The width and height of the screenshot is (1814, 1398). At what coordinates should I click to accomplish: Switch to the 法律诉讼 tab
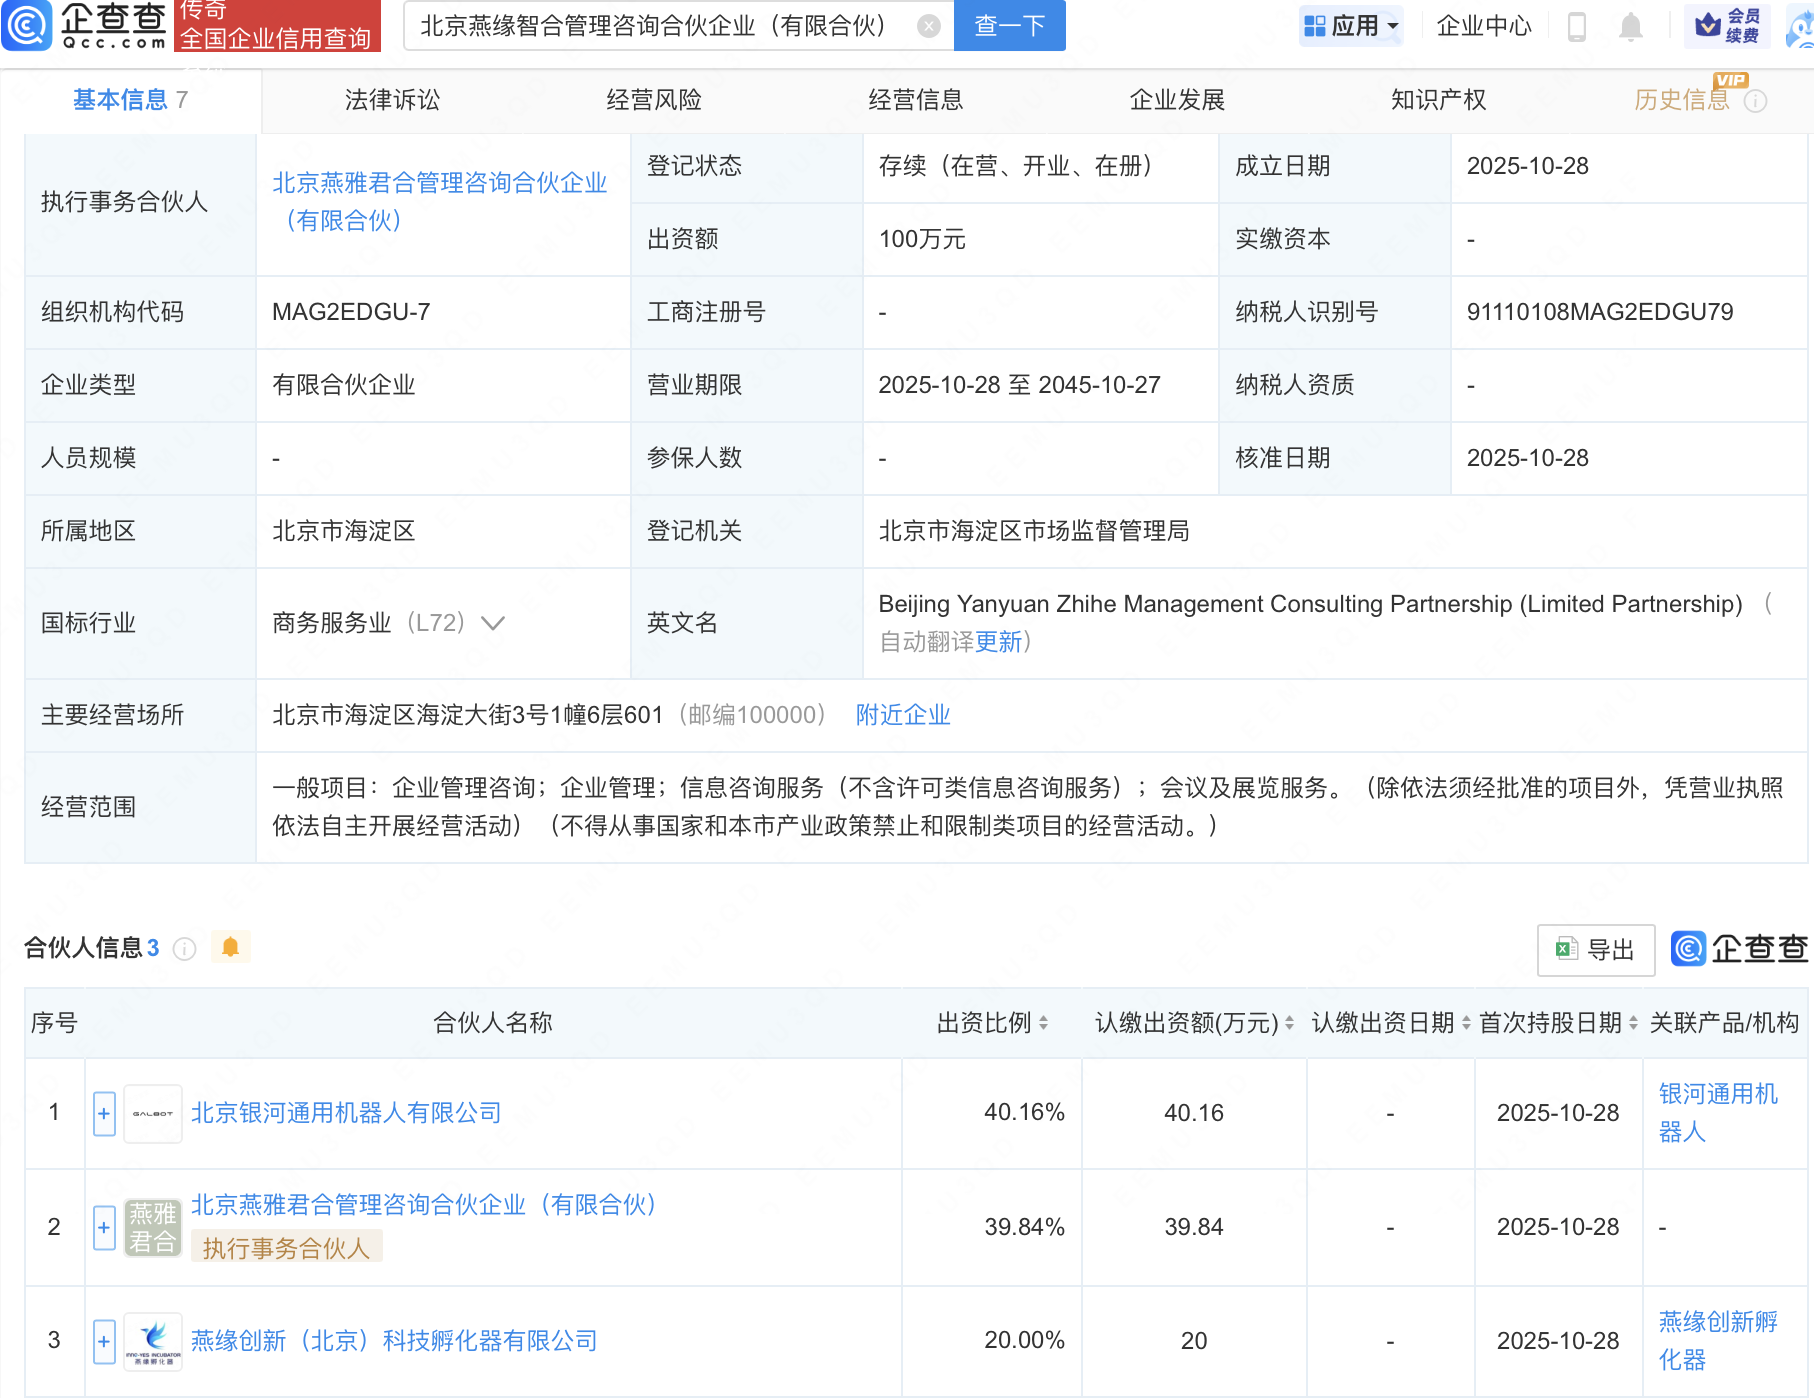tap(391, 100)
